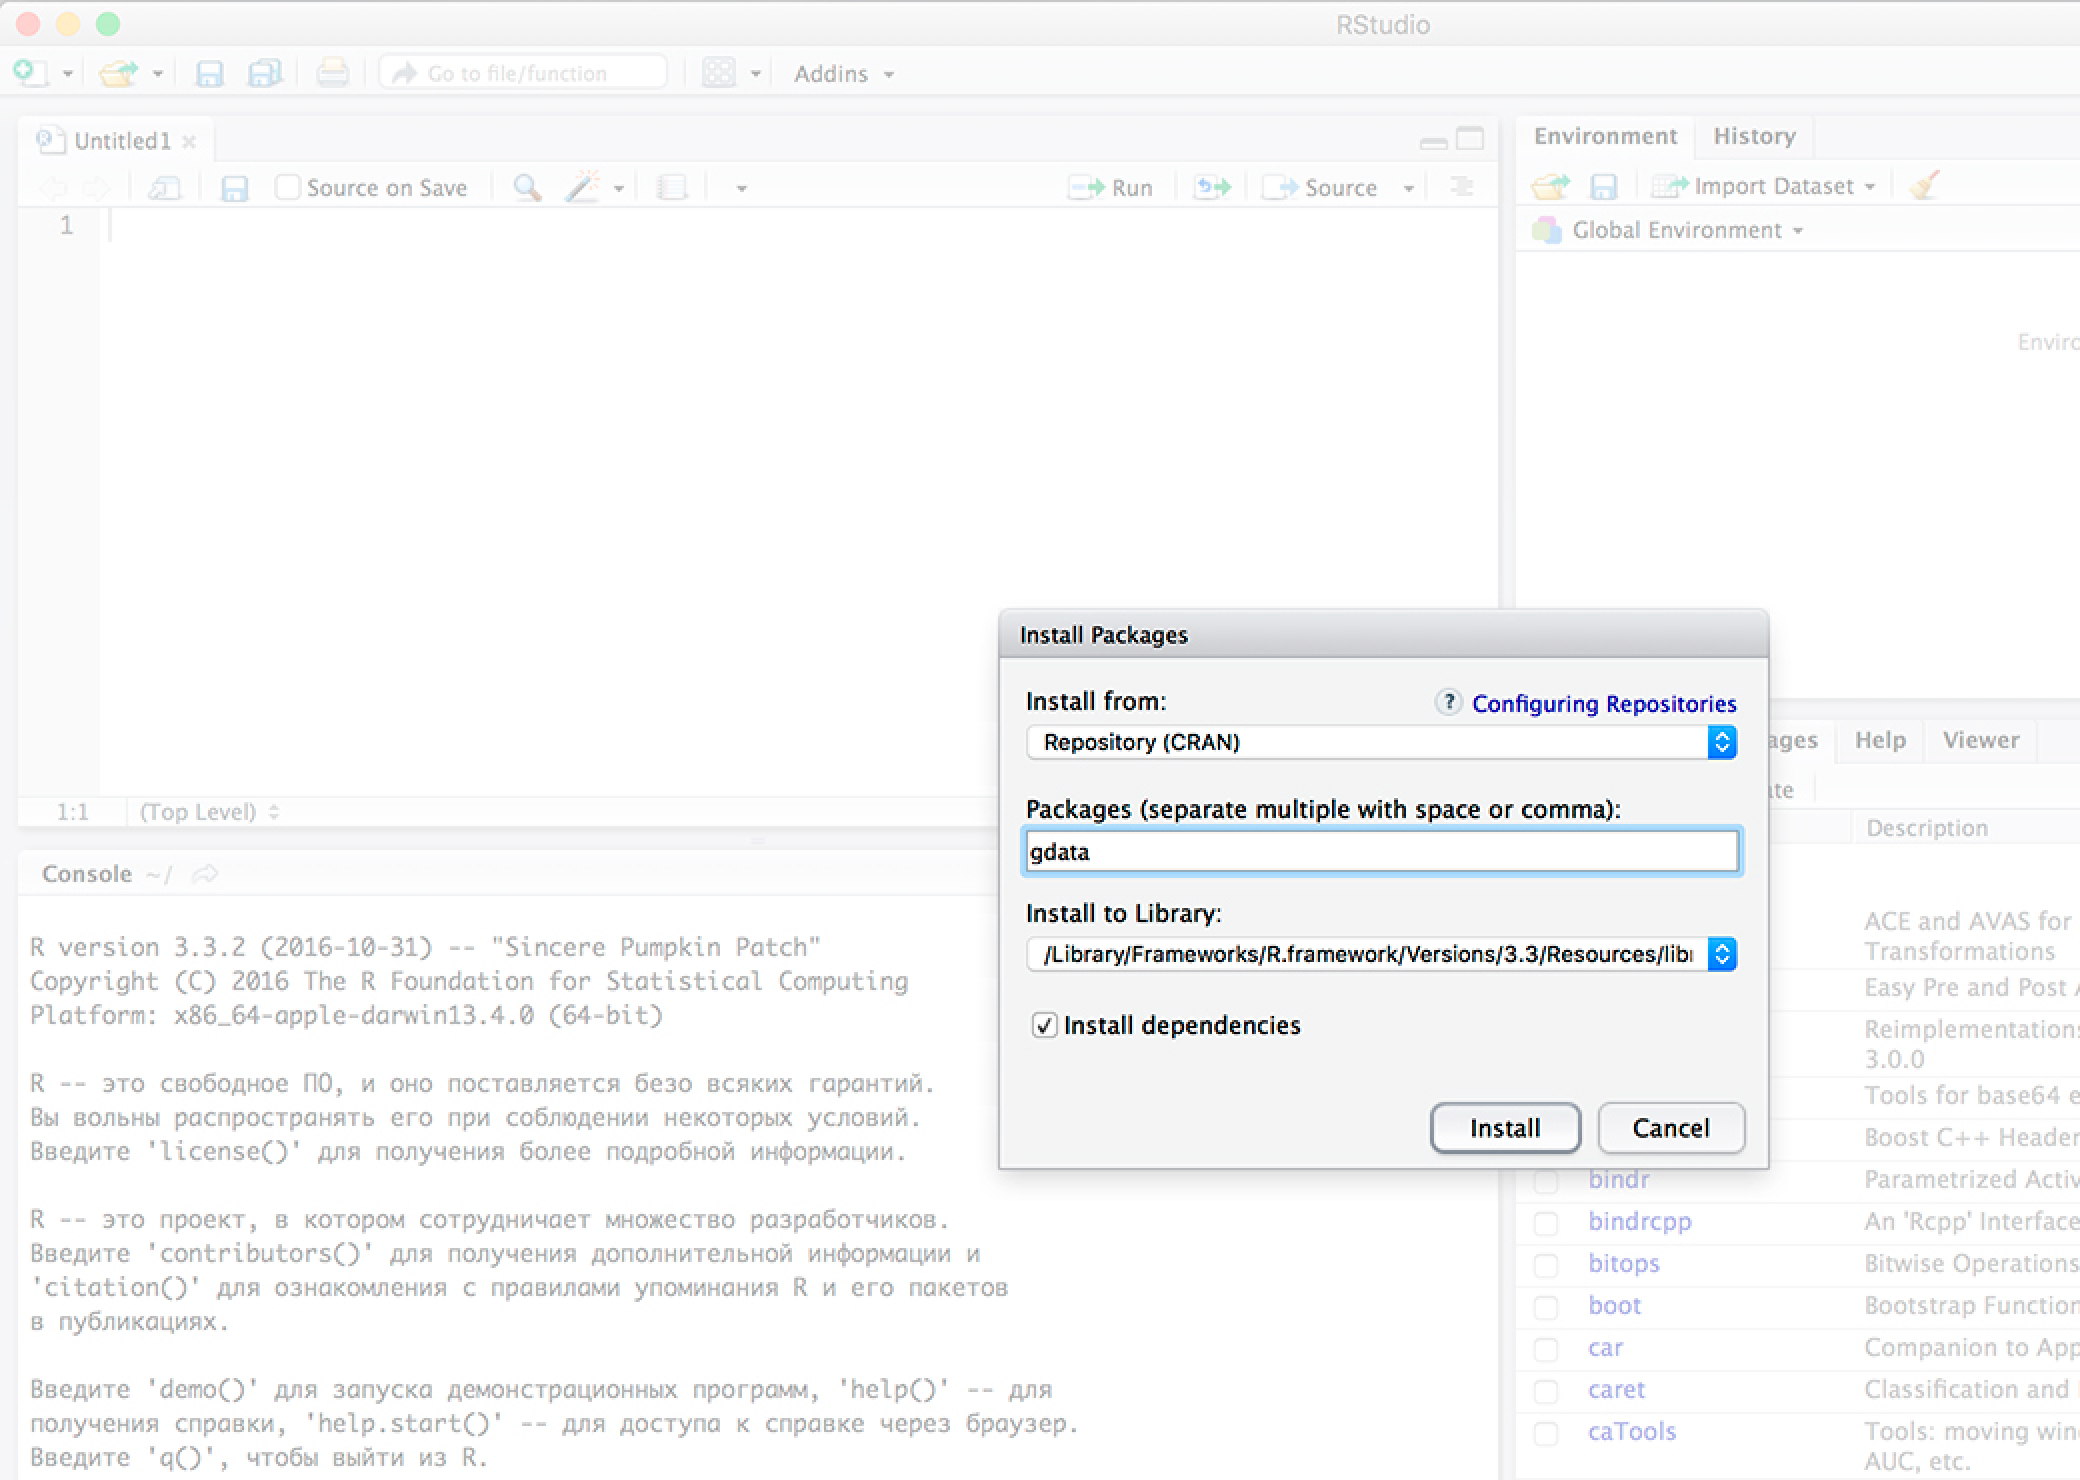
Task: Open the Code tools wand dropdown arrow
Action: [x=619, y=188]
